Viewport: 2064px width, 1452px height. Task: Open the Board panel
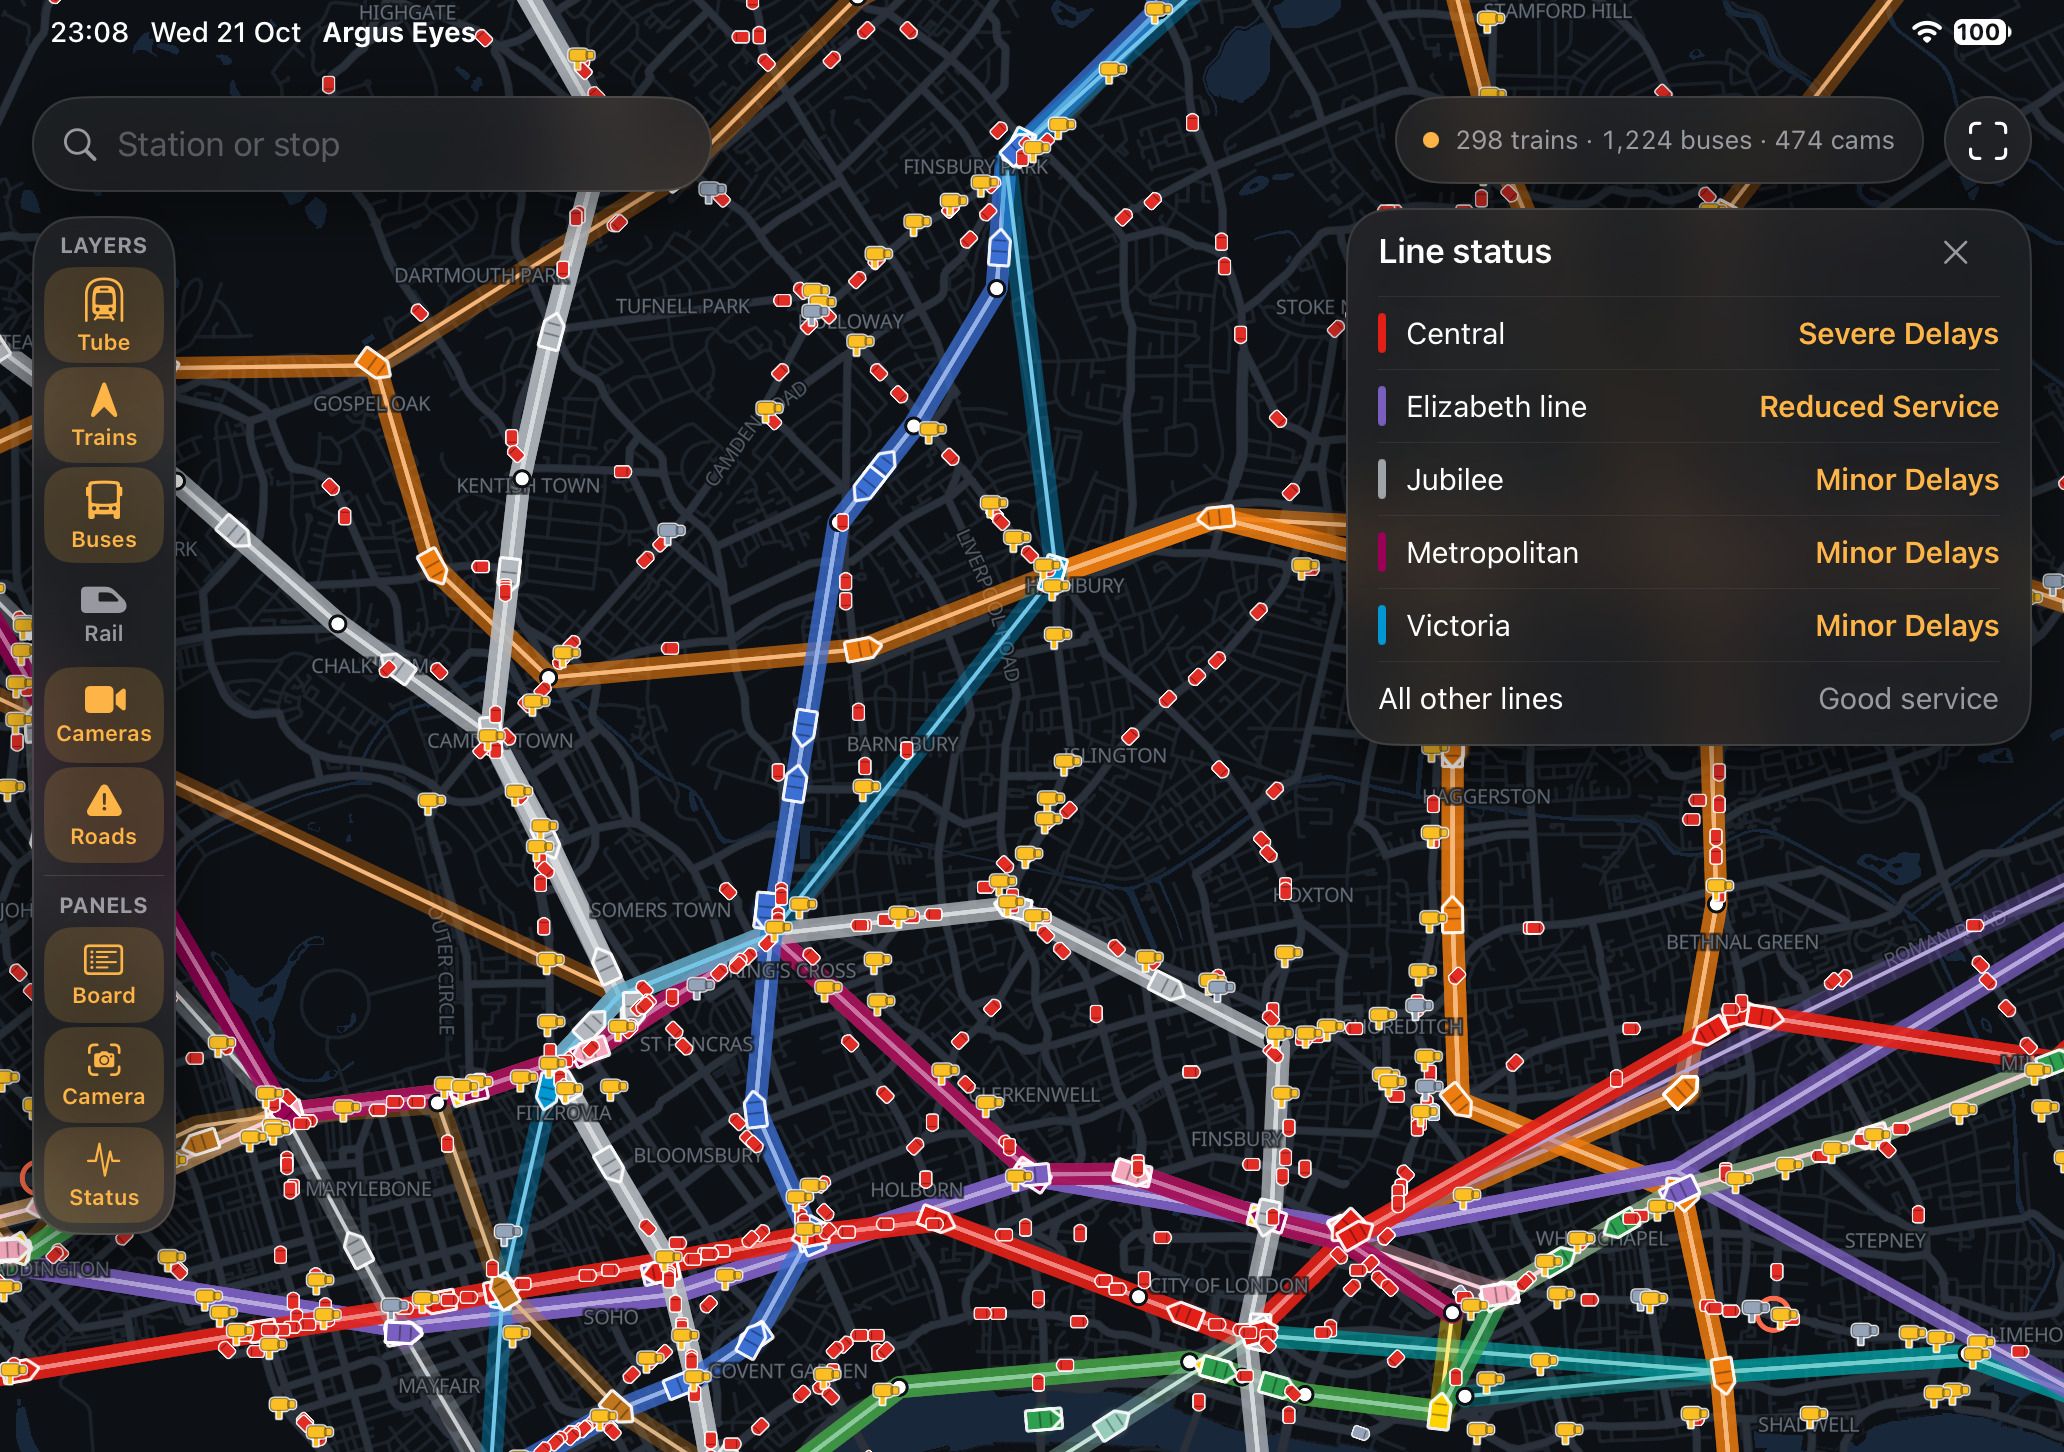click(x=104, y=975)
